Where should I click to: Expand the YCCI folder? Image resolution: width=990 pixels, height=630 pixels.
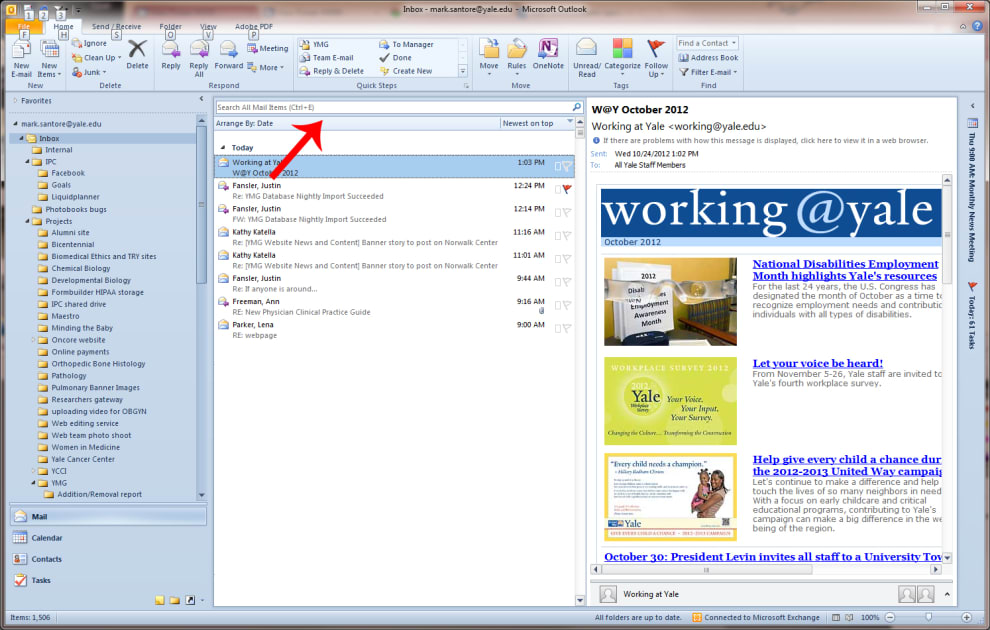coord(33,471)
